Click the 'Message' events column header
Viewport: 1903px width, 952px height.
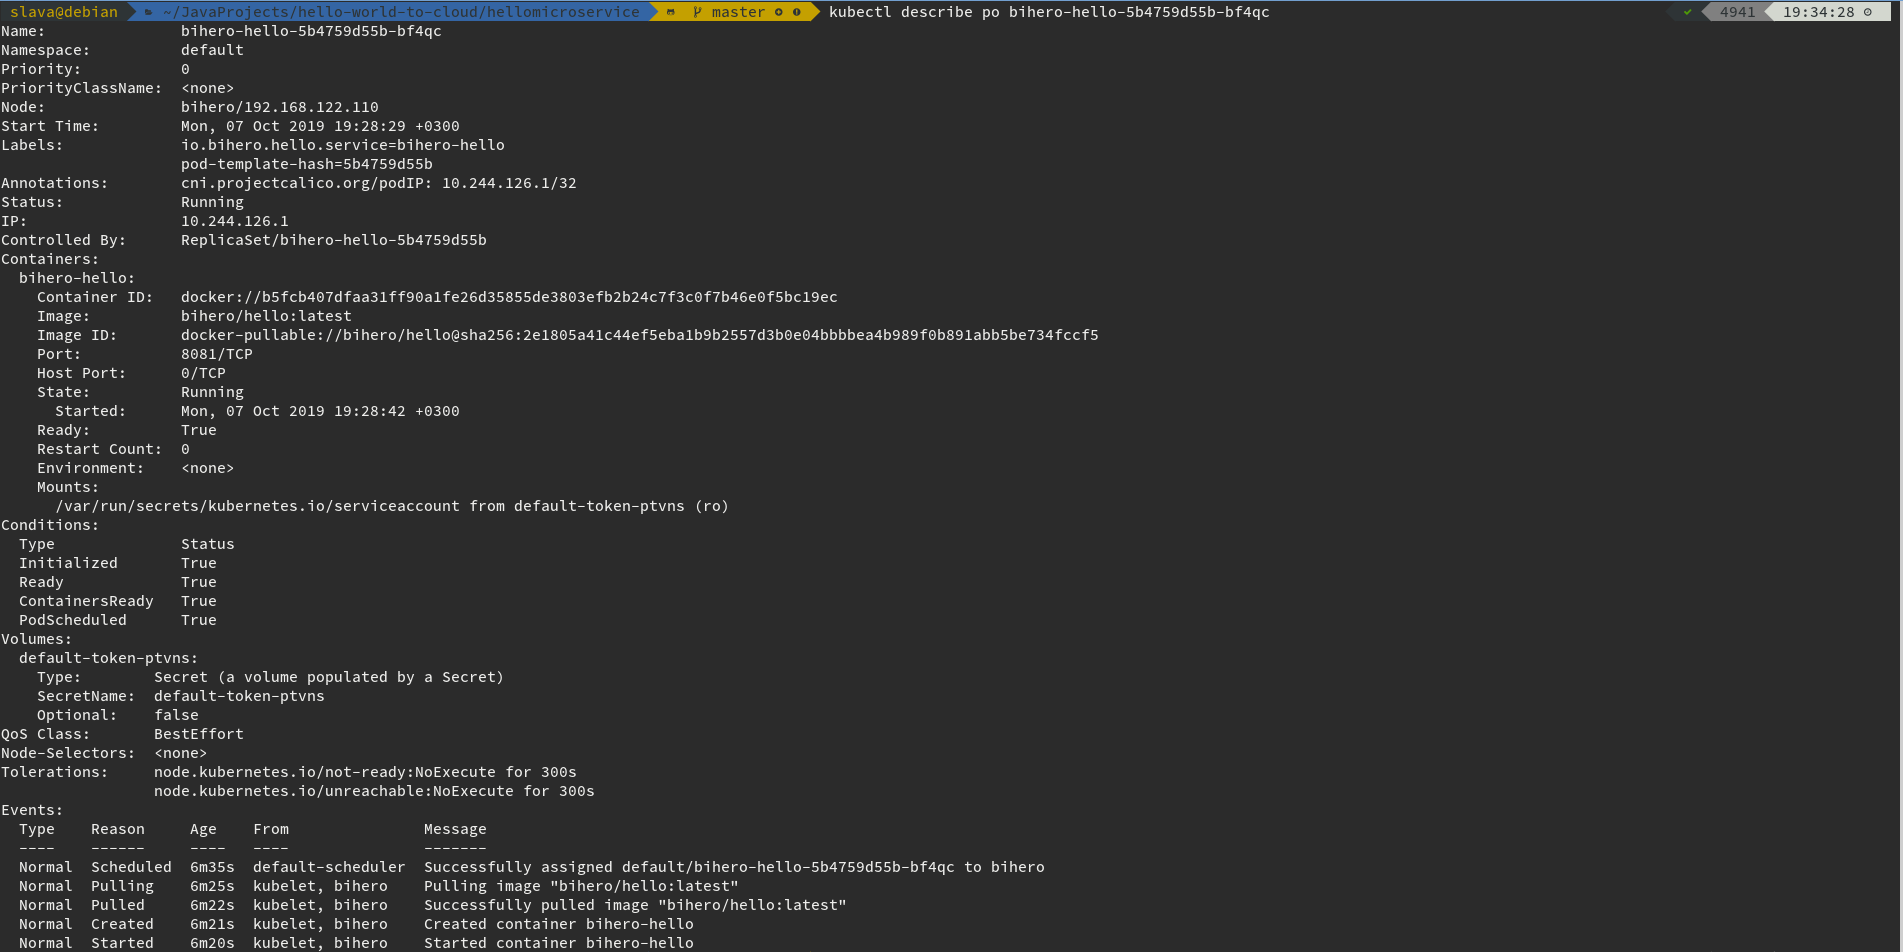[455, 829]
